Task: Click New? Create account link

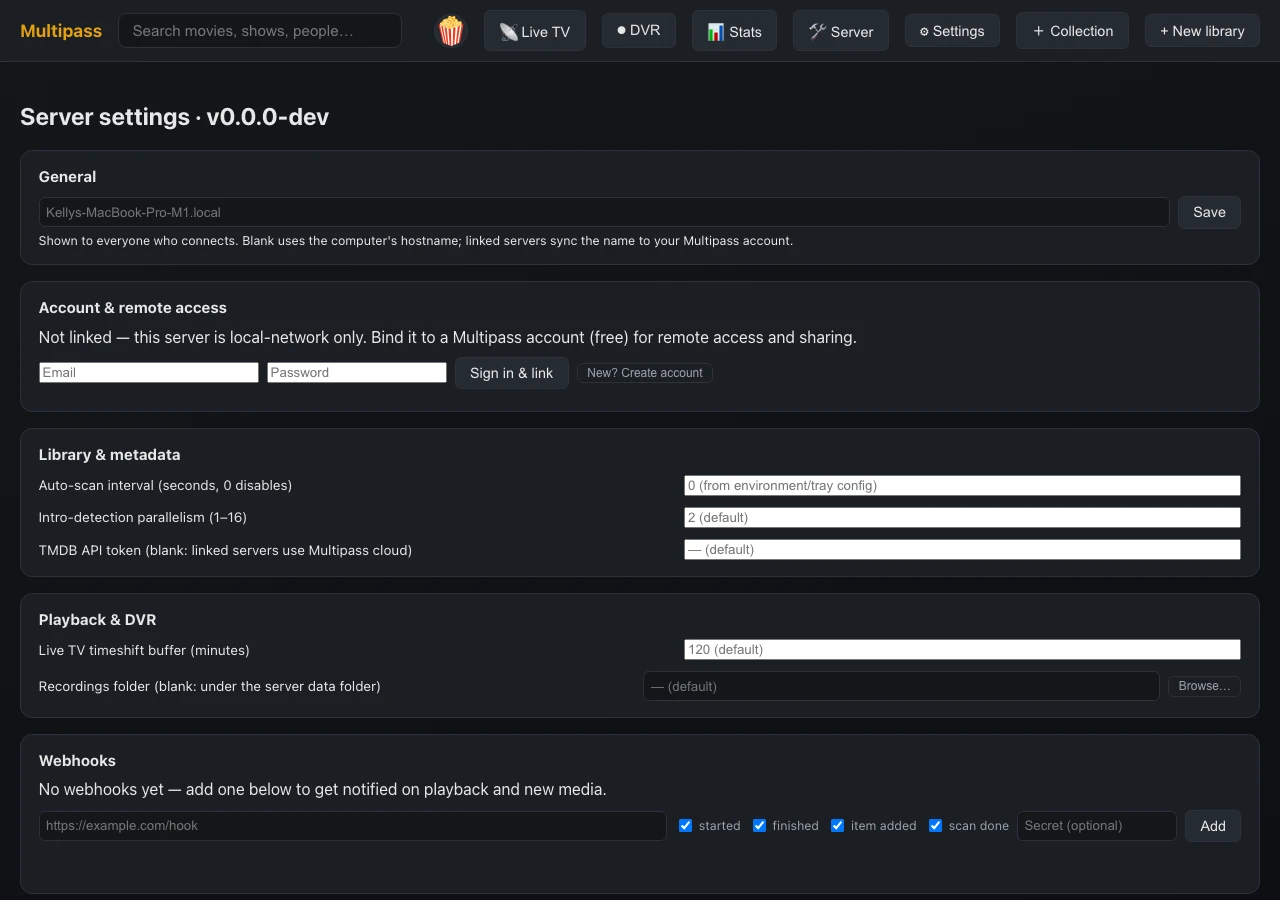Action: [x=645, y=373]
